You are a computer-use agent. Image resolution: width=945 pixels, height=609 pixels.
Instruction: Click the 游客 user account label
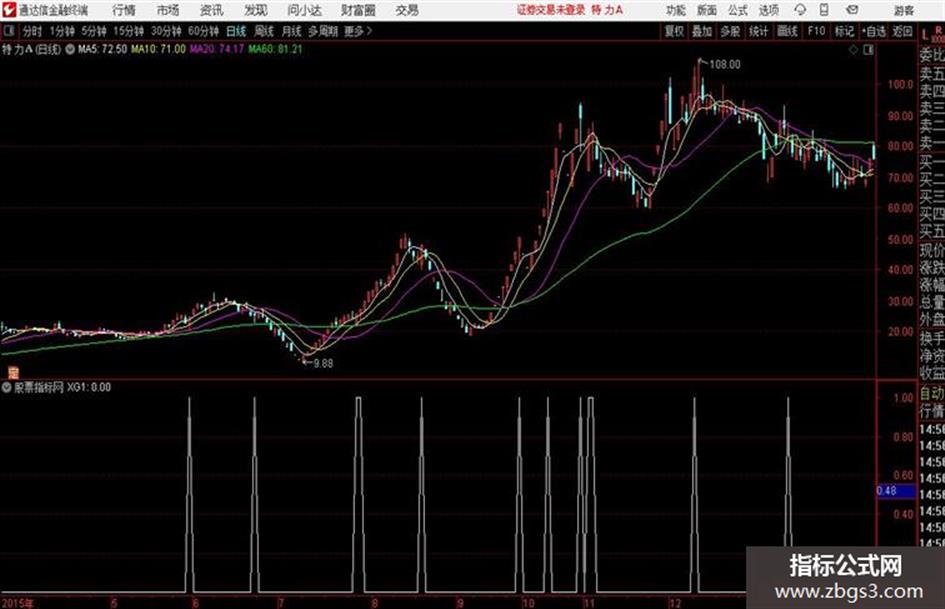click(904, 10)
